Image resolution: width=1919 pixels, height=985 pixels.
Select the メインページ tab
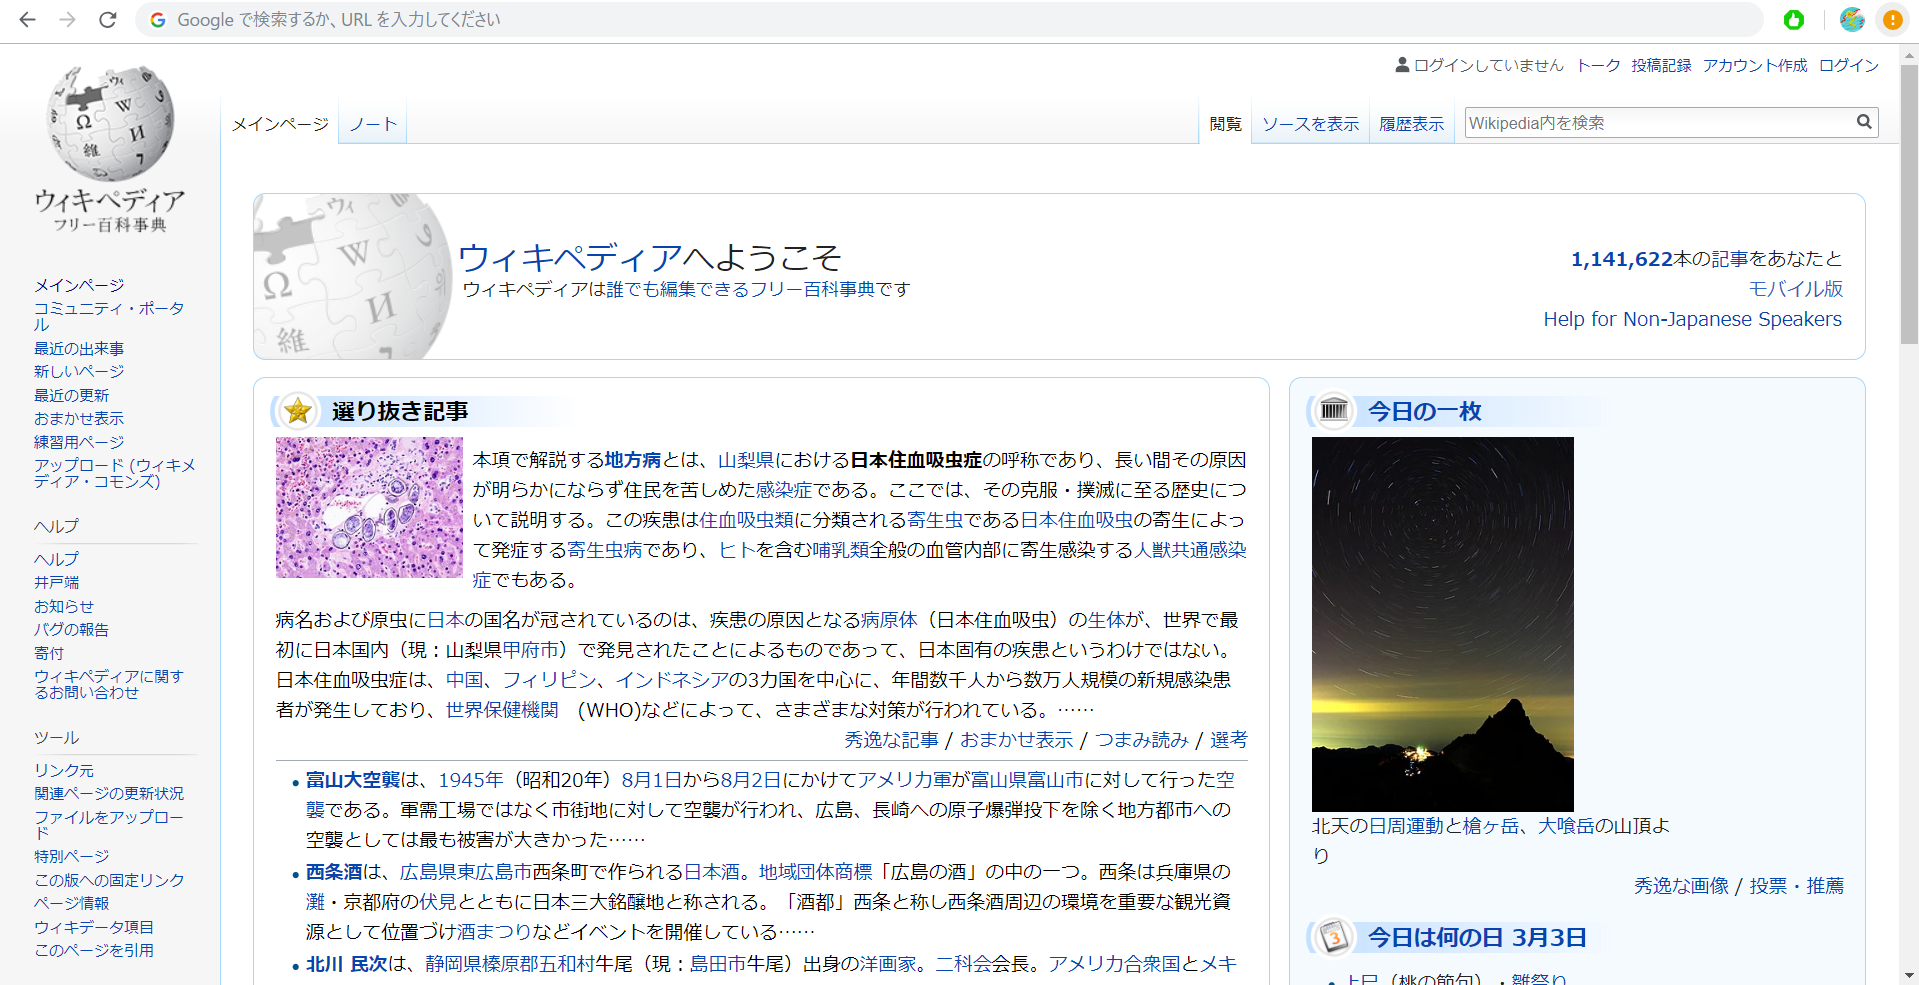pos(280,124)
